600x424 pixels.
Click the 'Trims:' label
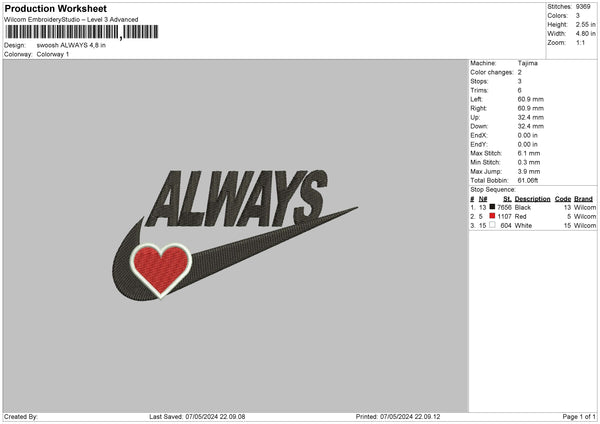(479, 90)
